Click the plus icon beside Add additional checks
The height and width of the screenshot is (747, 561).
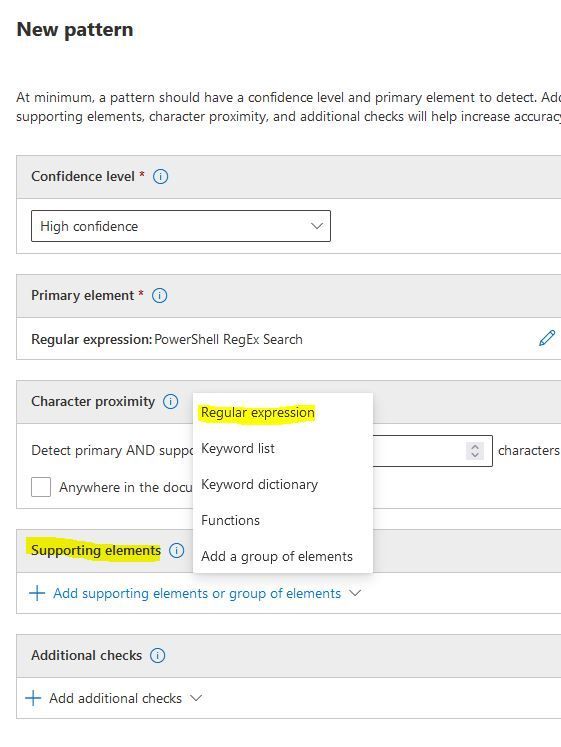click(x=33, y=698)
